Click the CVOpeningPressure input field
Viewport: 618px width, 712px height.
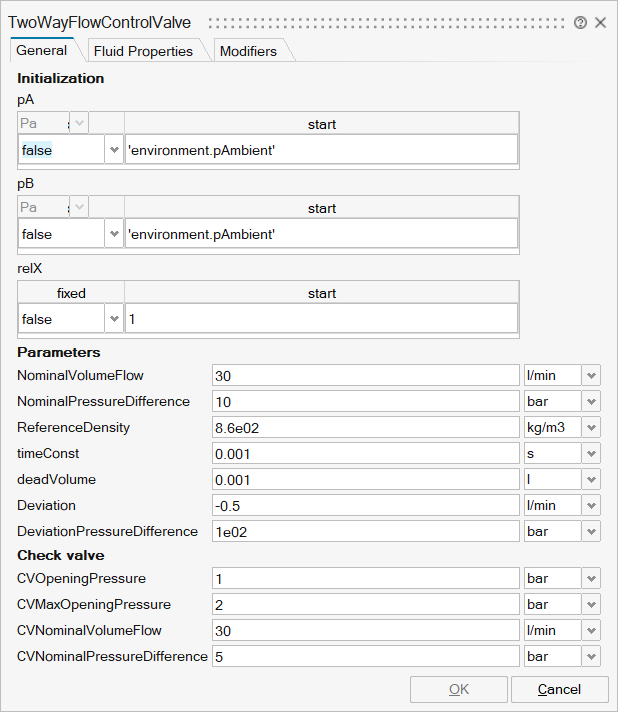(365, 578)
